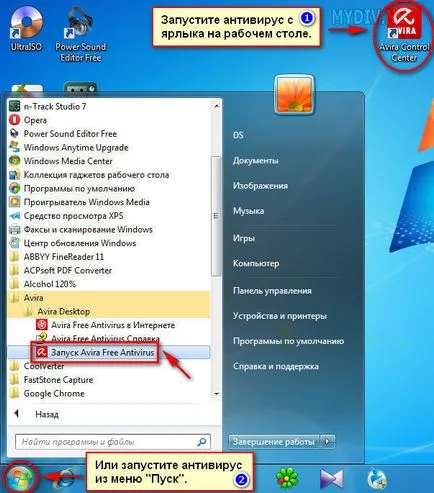The height and width of the screenshot is (493, 434).
Task: Click the Windows Media Center icon
Action: point(14,161)
